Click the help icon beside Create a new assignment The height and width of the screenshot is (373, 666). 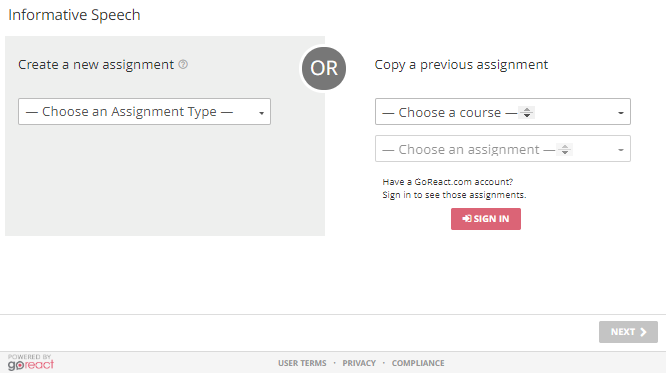(x=183, y=65)
